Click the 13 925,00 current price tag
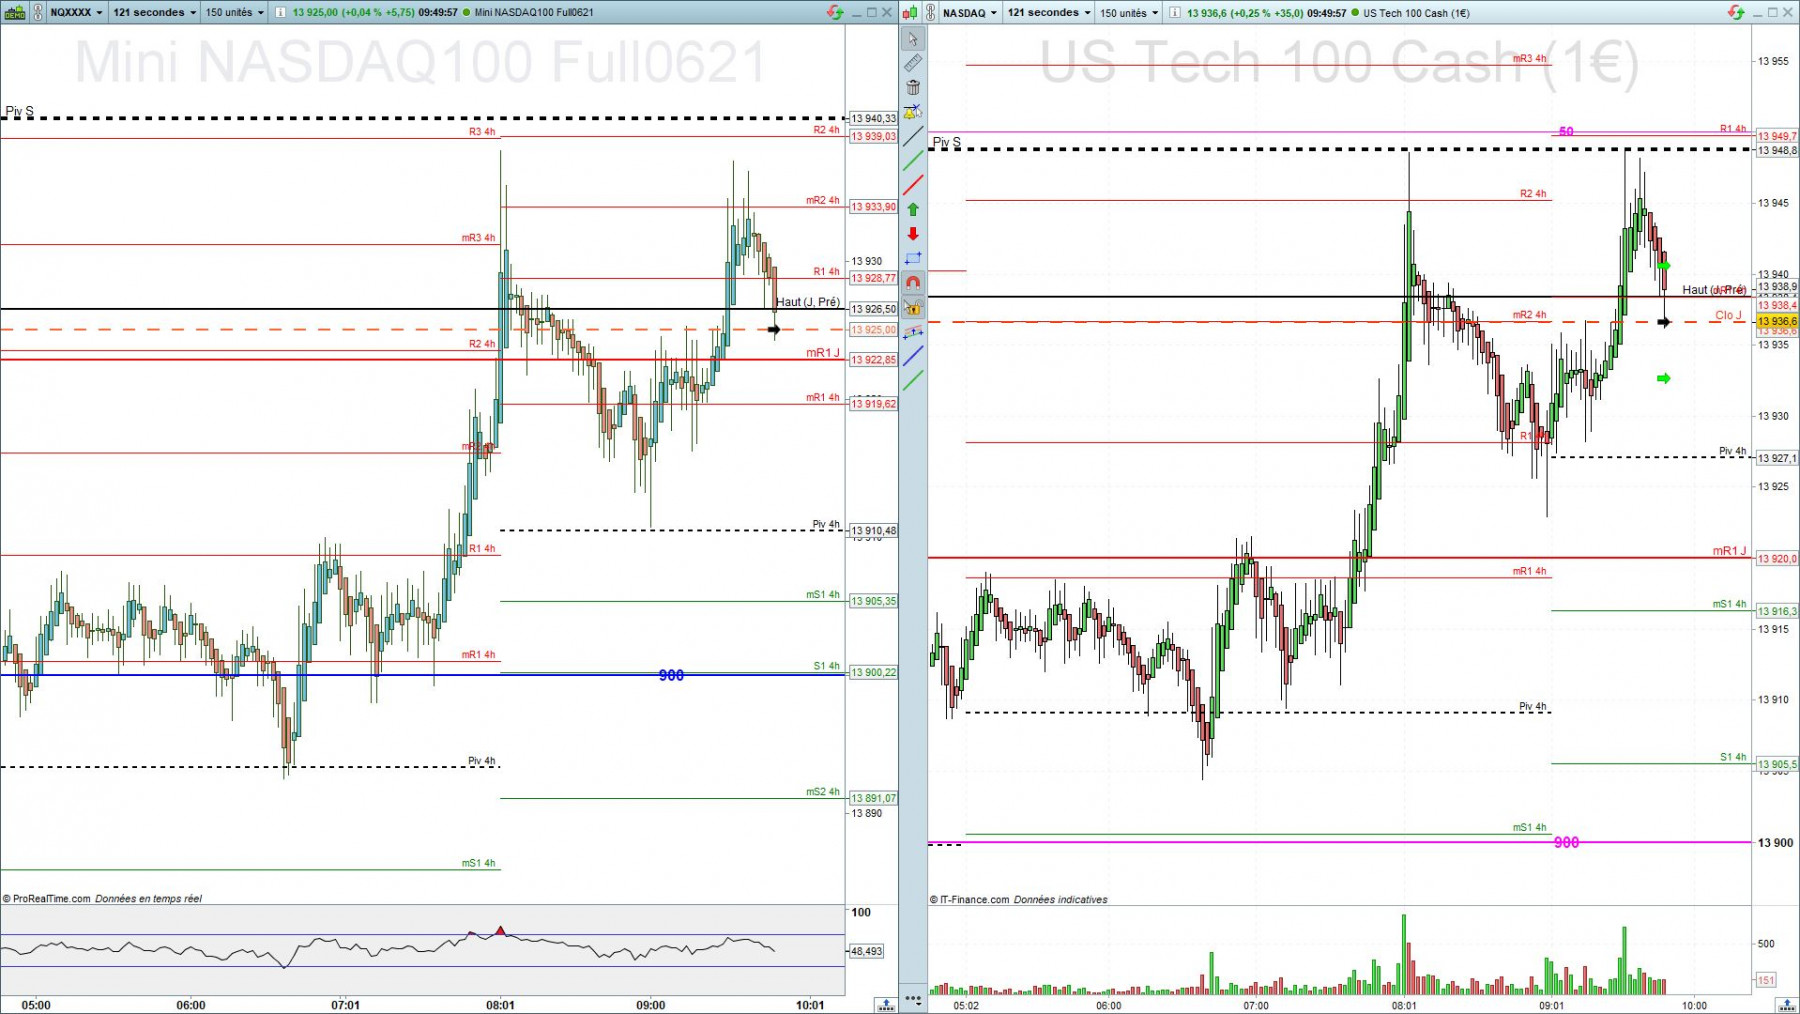The width and height of the screenshot is (1800, 1014). (873, 330)
